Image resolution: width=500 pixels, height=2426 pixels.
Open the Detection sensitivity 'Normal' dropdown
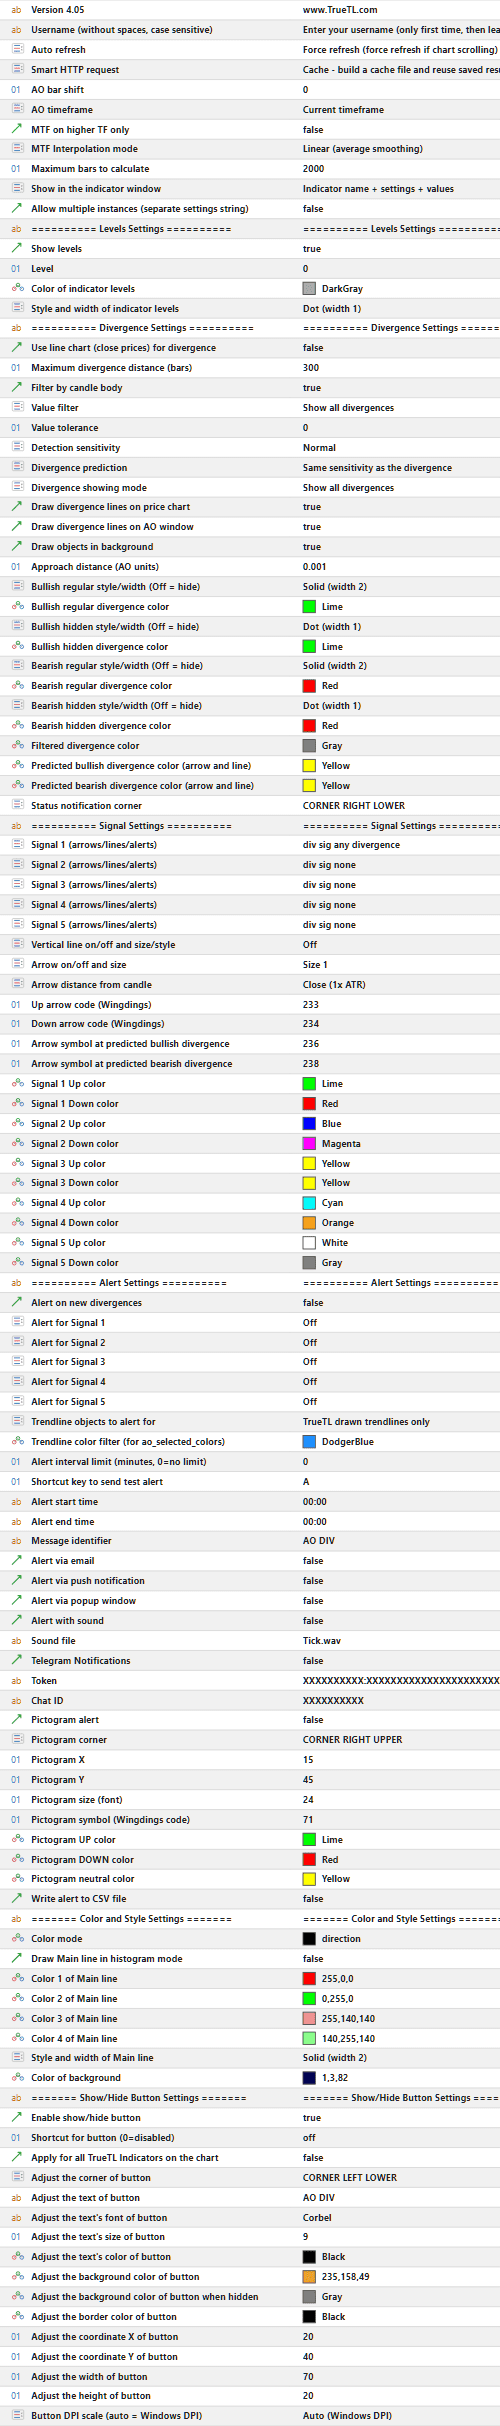click(319, 448)
